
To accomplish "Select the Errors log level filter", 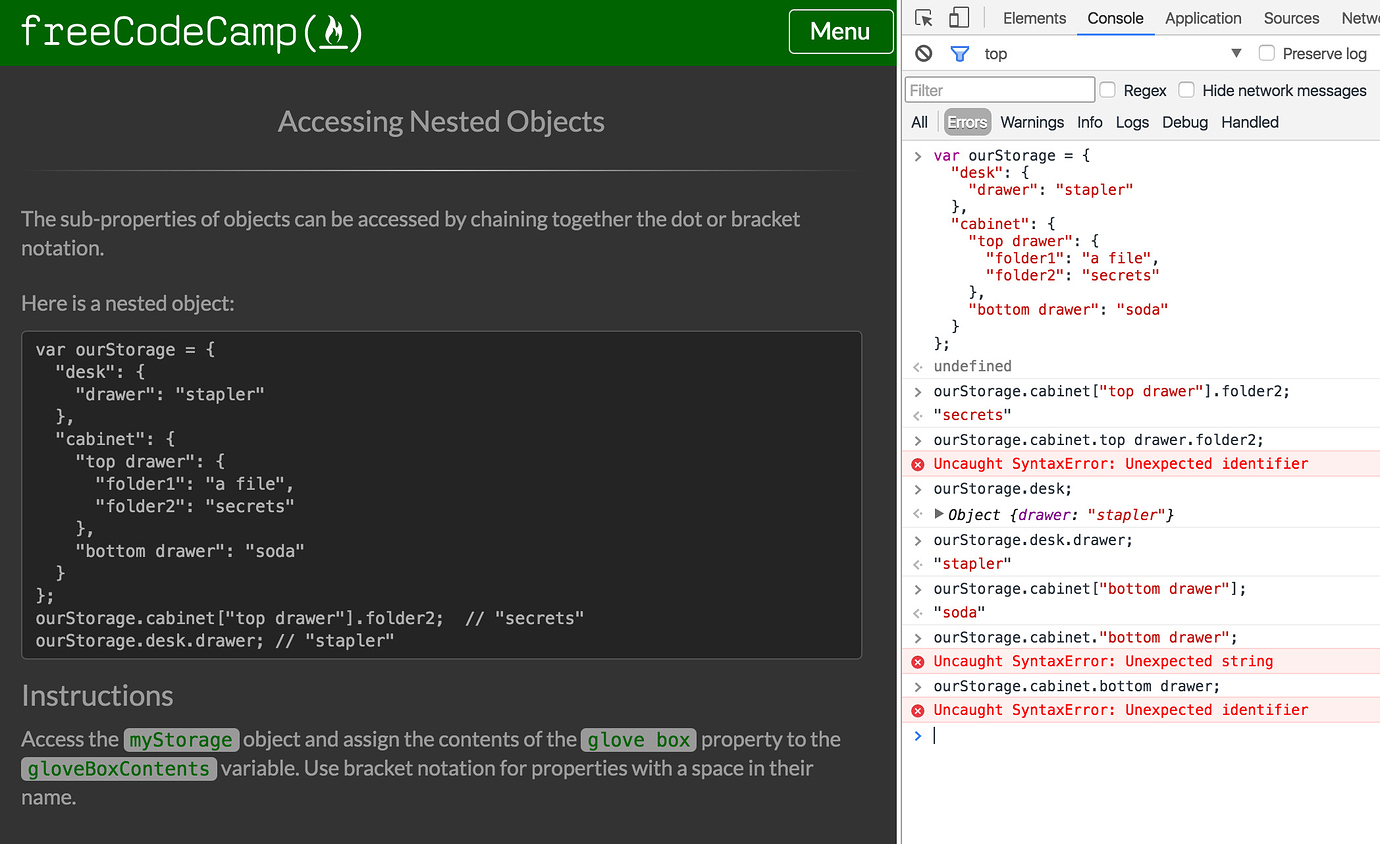I will [x=966, y=122].
